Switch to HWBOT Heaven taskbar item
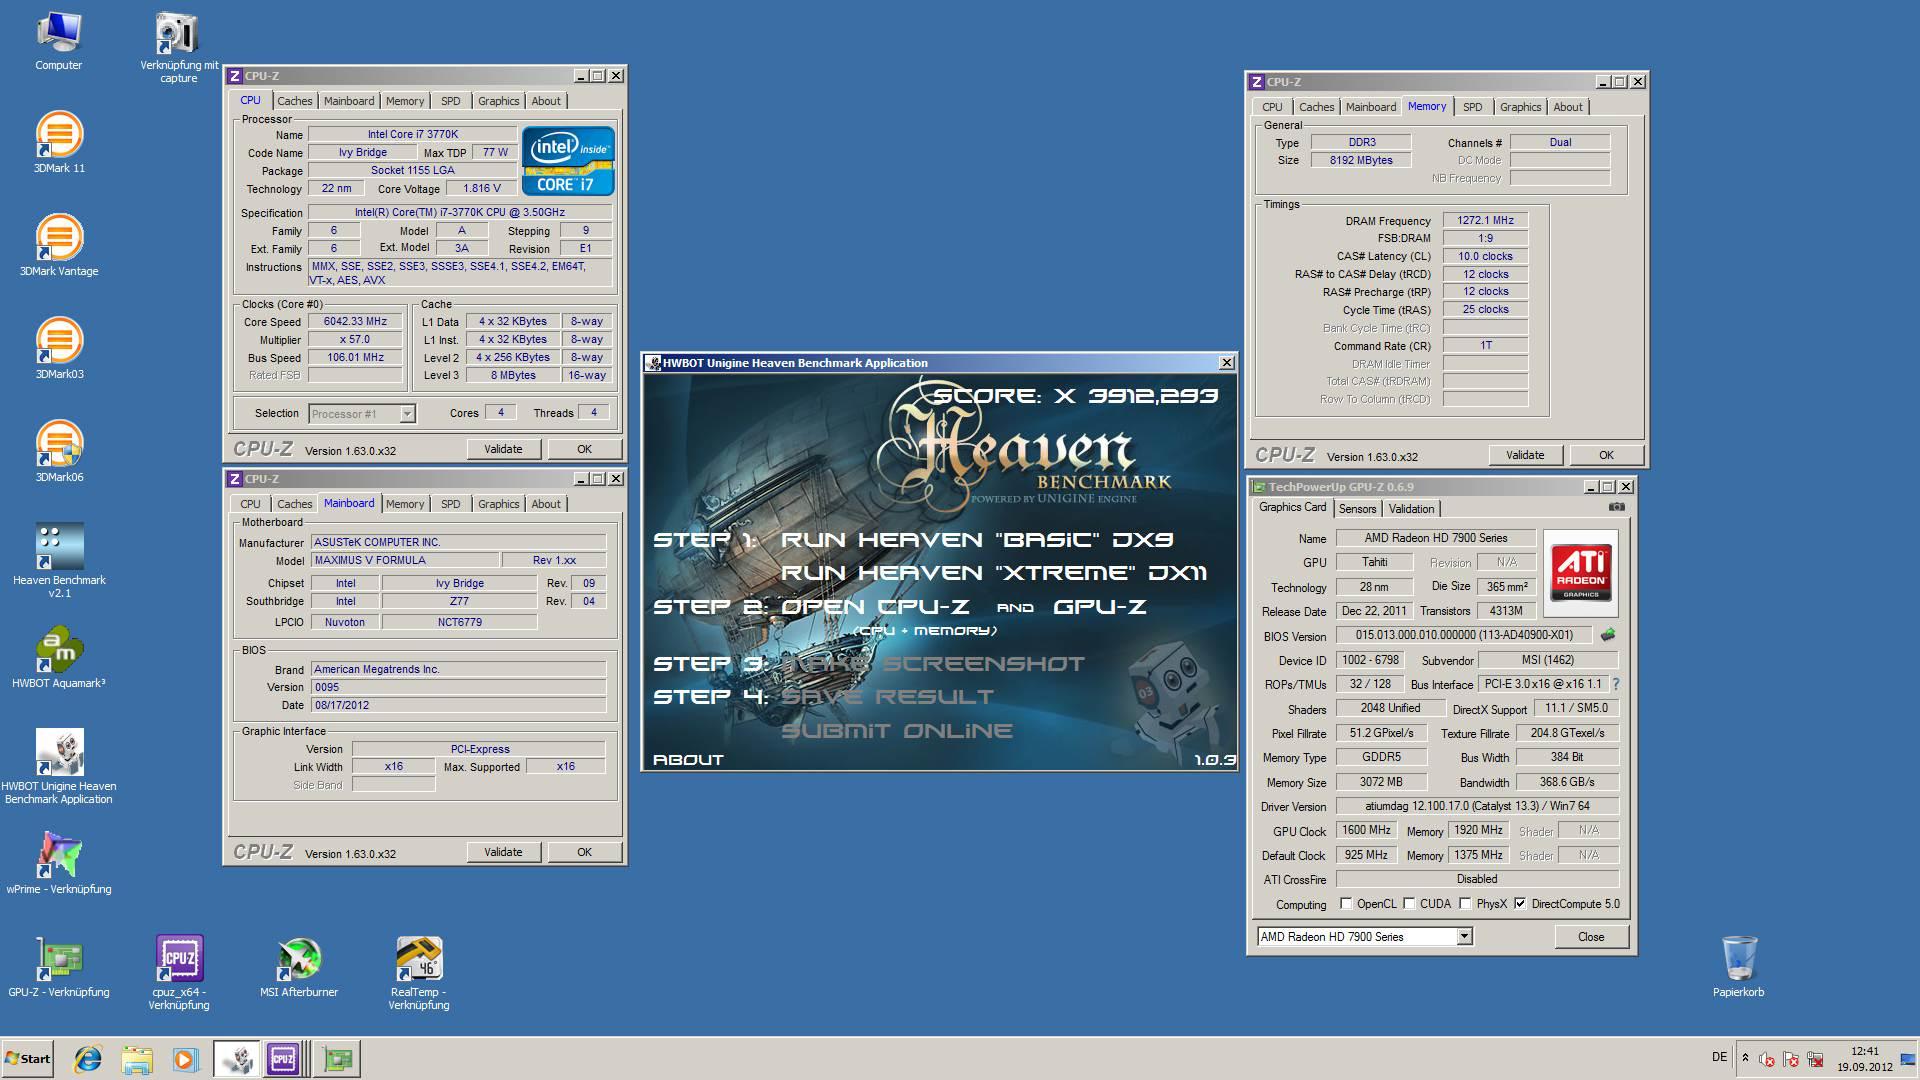The image size is (1920, 1080). coord(237,1058)
